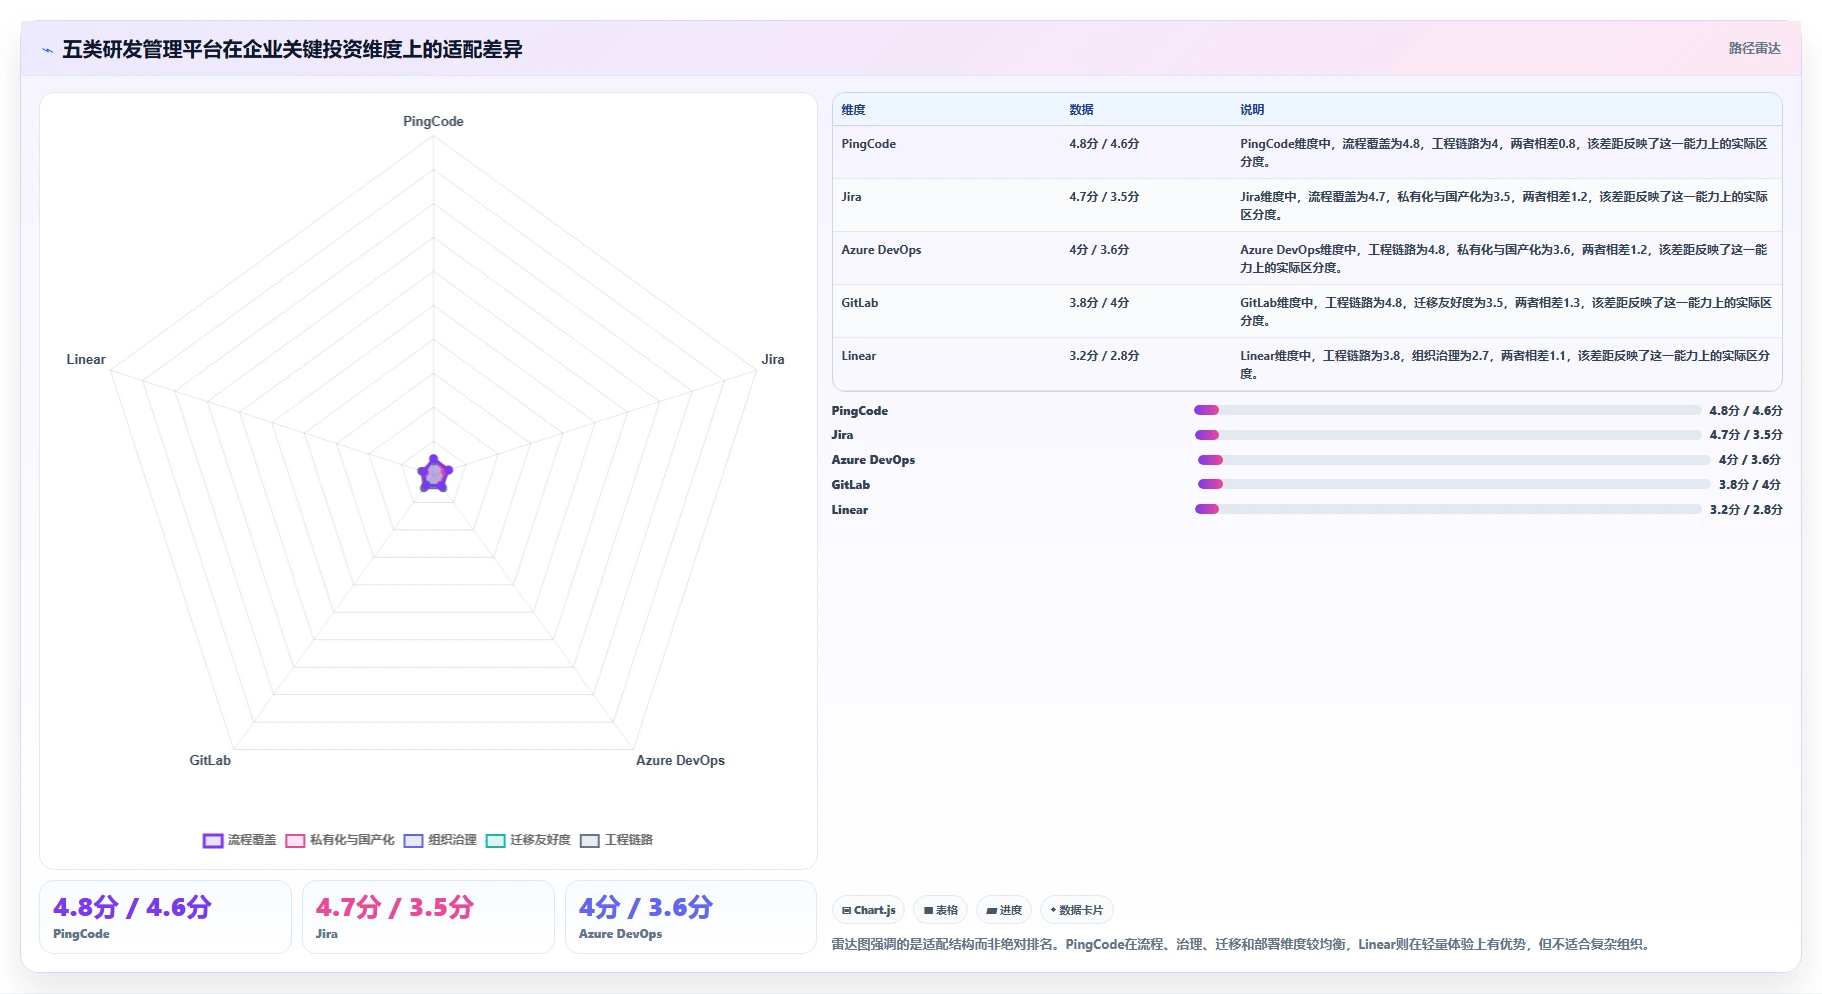Click the page title heading
Screen dimensions: 1822x994
(292, 49)
